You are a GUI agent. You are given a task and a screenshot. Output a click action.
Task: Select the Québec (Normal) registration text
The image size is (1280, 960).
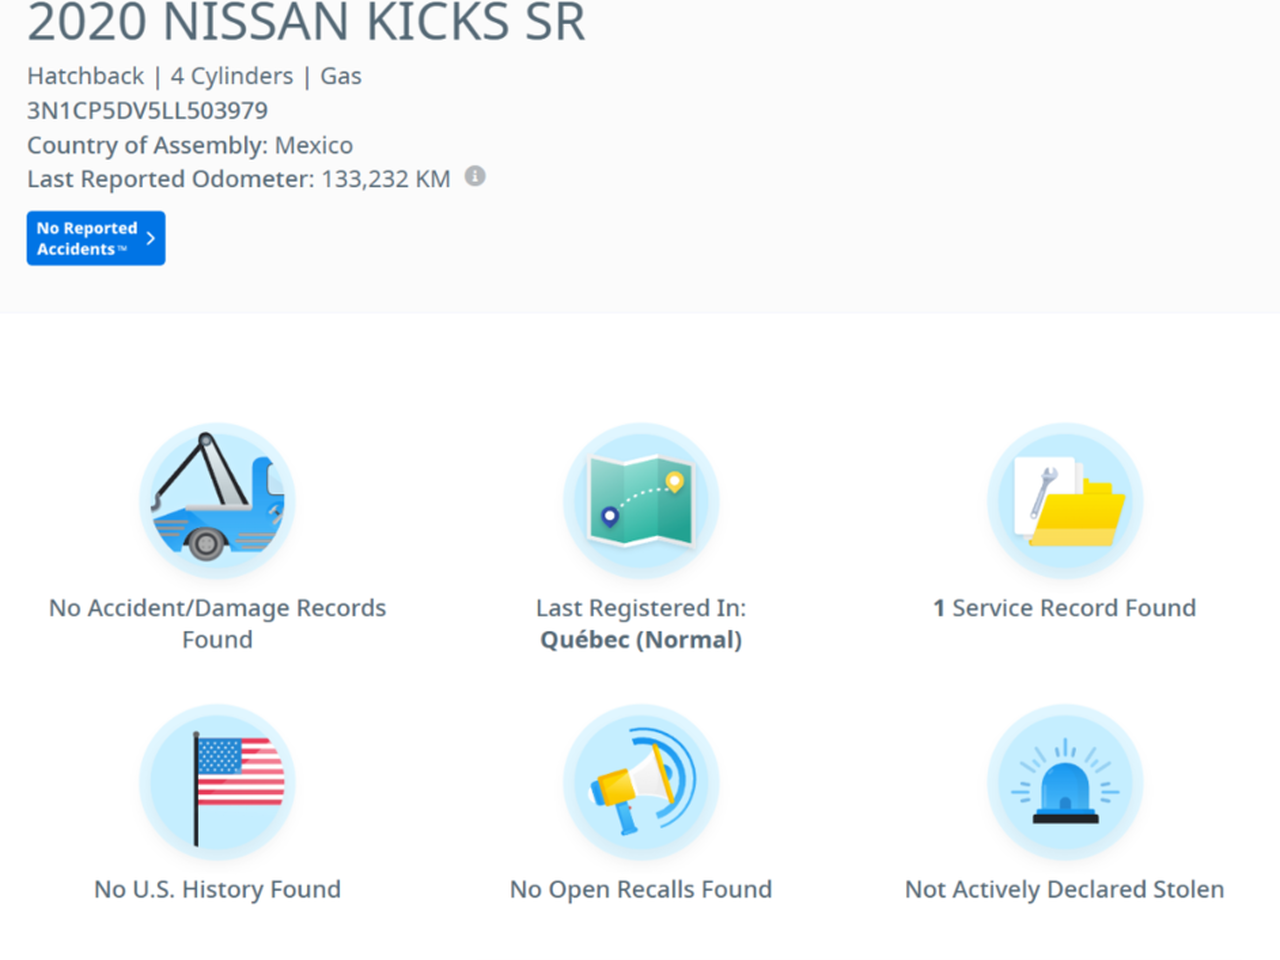coord(641,640)
